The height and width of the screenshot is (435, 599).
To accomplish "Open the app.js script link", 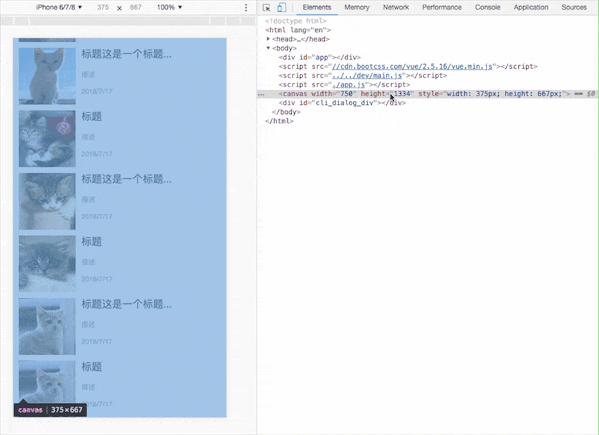I will pos(348,85).
